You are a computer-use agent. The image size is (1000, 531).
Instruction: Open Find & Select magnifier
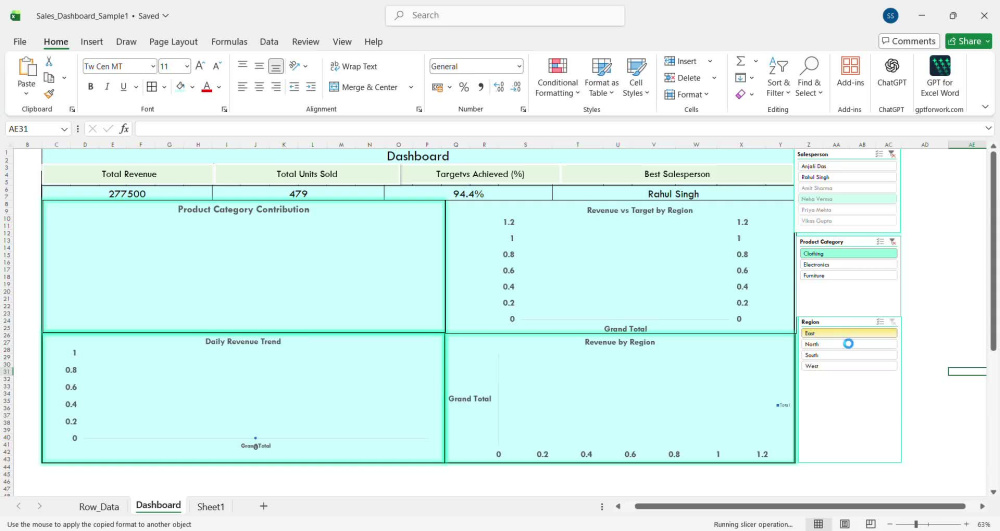pos(809,77)
